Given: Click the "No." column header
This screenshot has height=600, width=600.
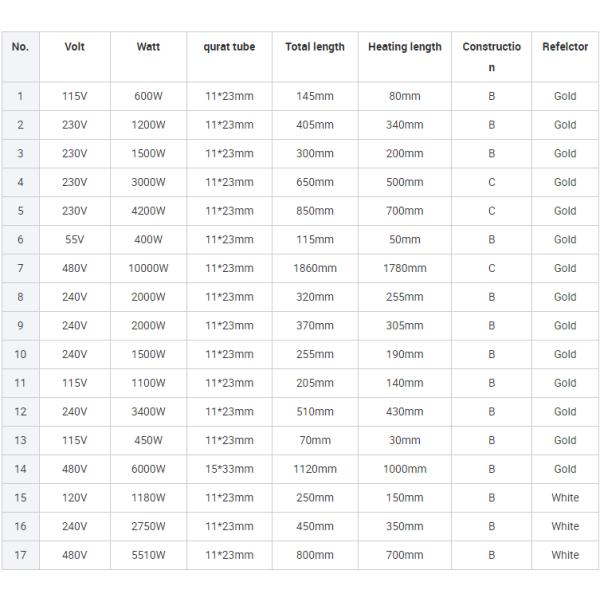Looking at the screenshot, I should [20, 57].
